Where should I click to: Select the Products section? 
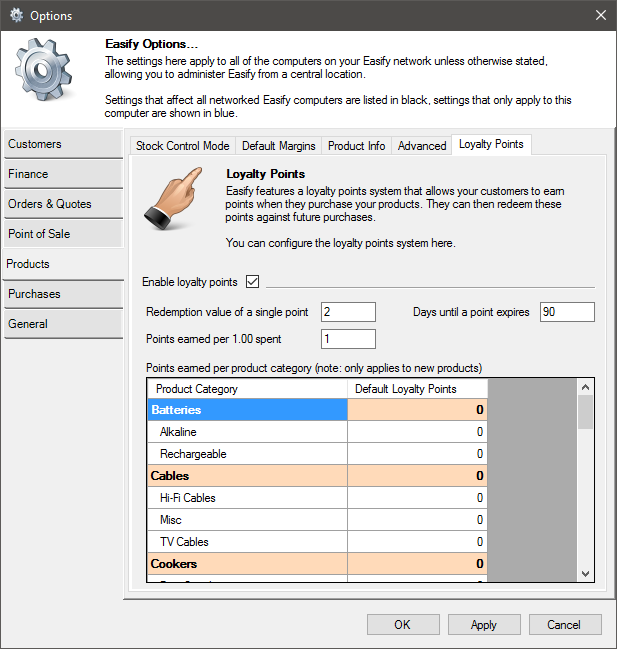coord(63,264)
